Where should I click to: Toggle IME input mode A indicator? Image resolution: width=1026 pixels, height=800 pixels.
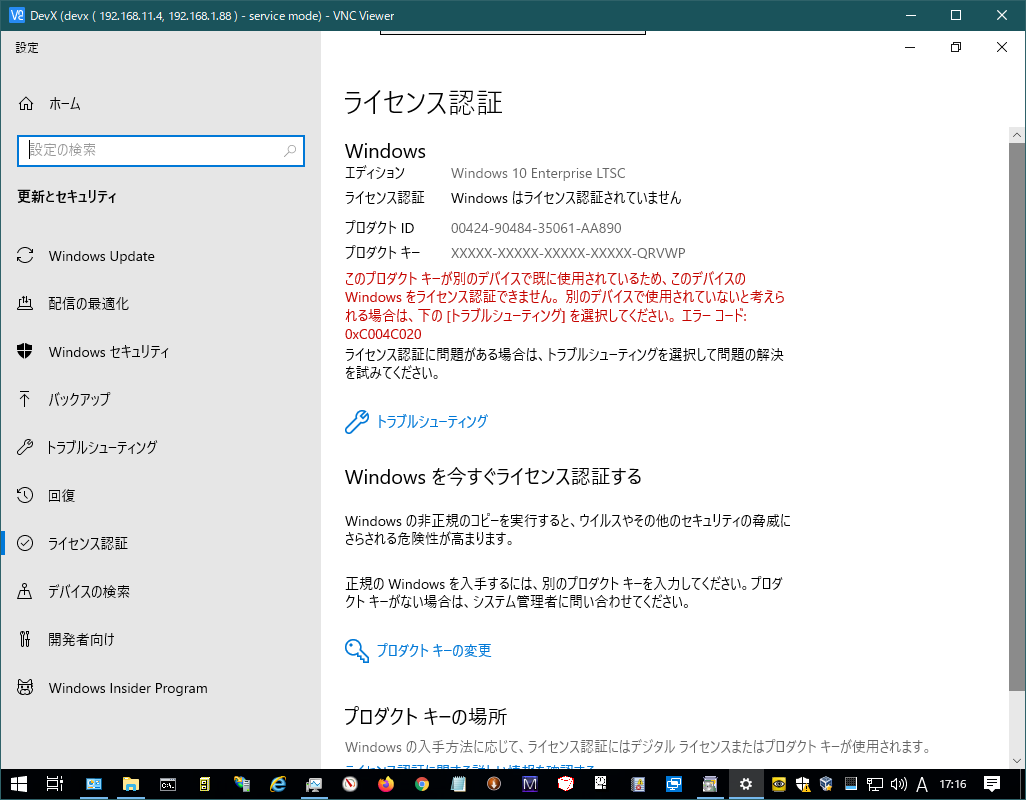[x=922, y=784]
